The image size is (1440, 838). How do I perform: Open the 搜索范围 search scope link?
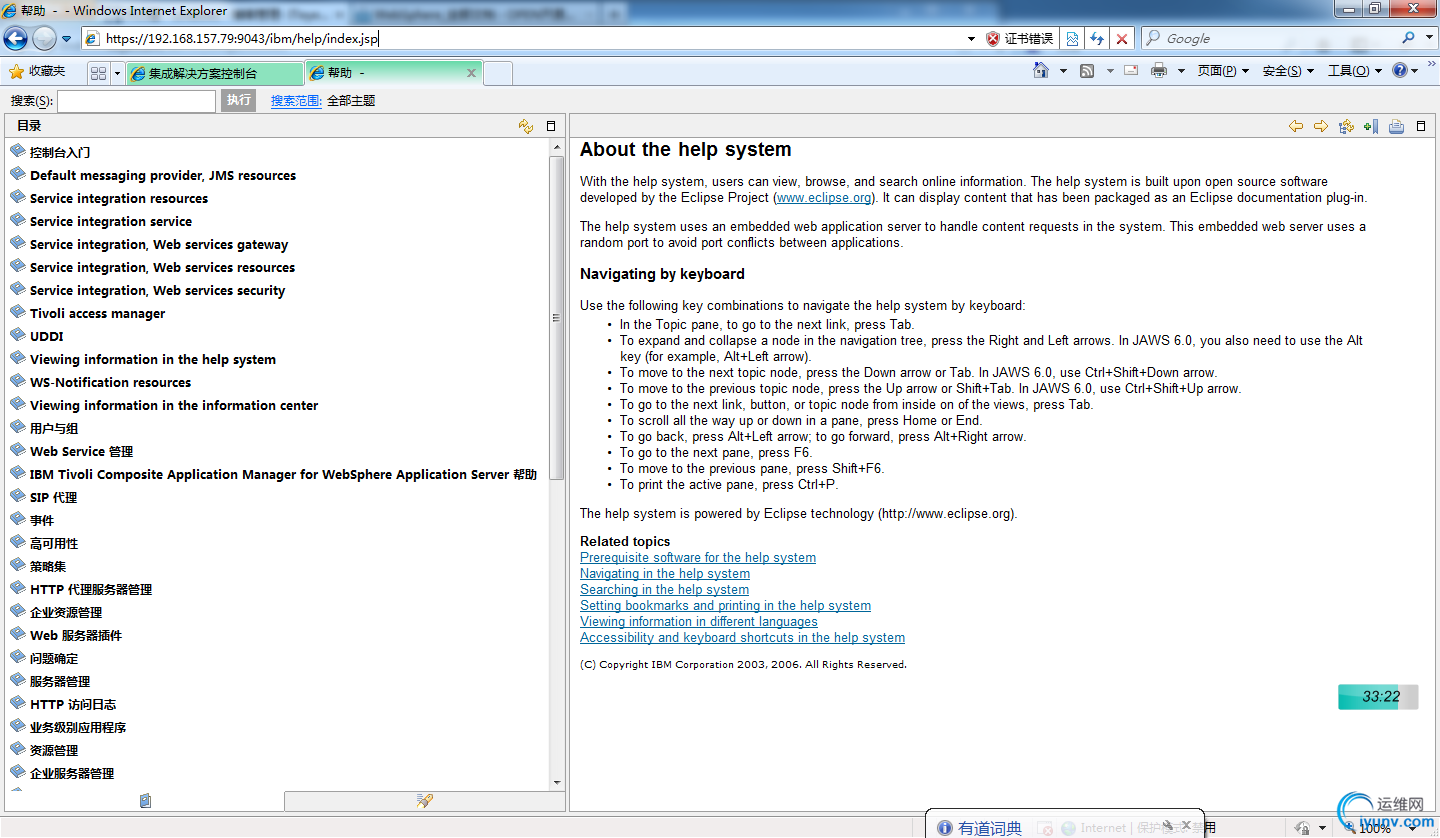coord(296,101)
